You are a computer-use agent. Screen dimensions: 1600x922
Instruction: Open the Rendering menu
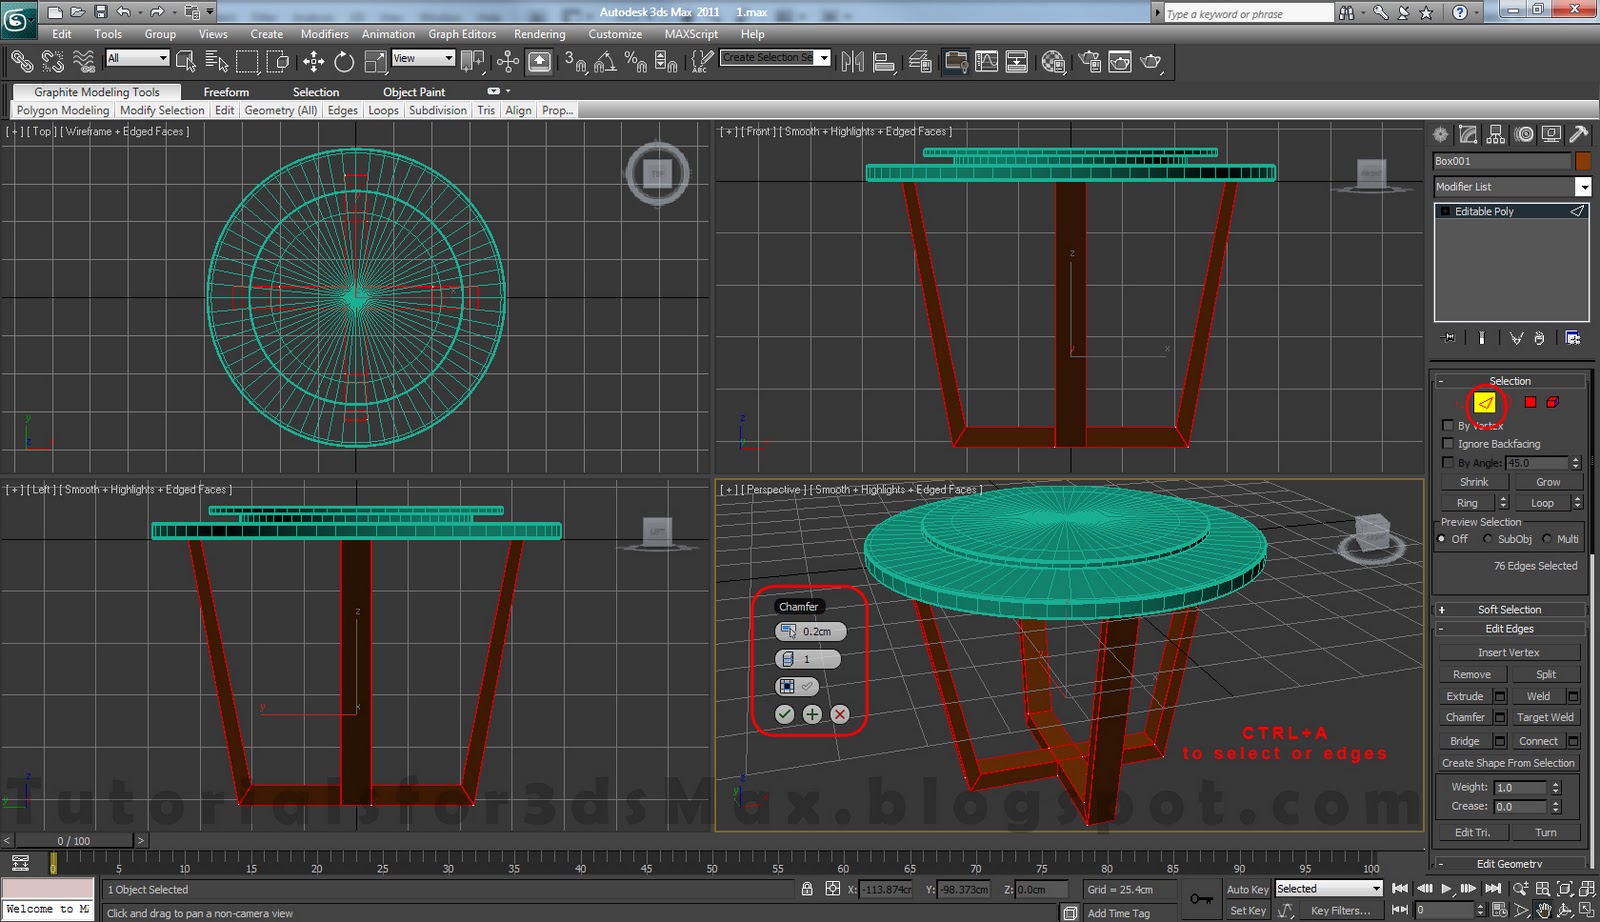click(539, 33)
